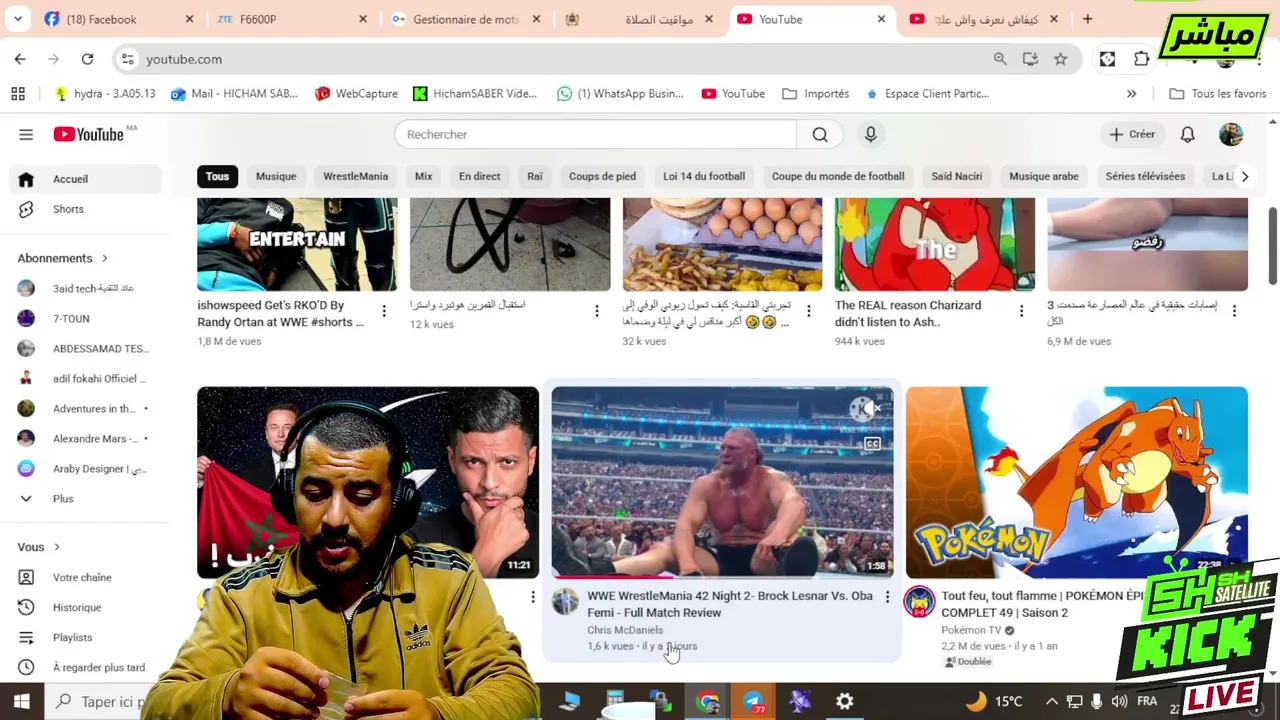Open the Importés bookmarks folder

[x=816, y=93]
